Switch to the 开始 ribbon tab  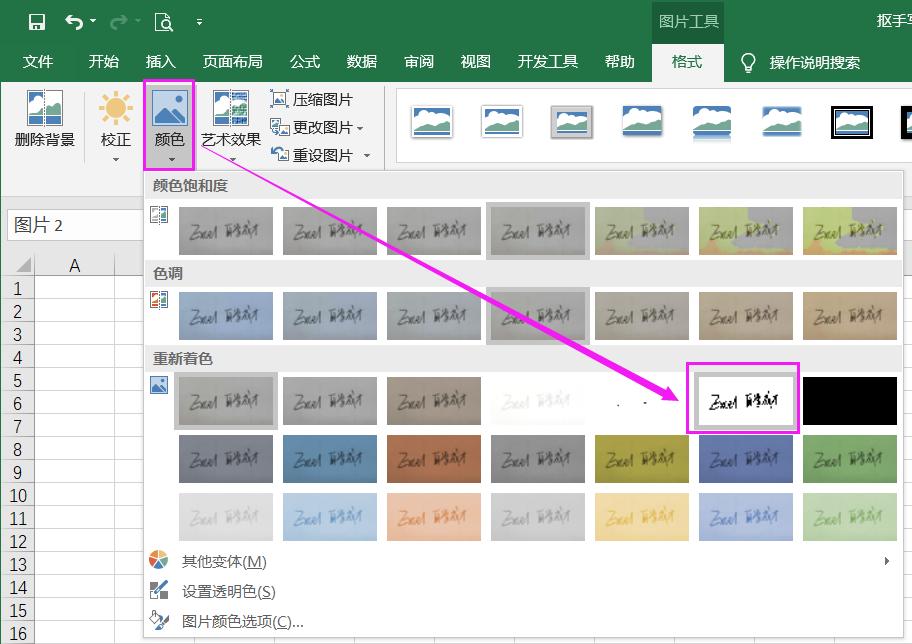[103, 61]
